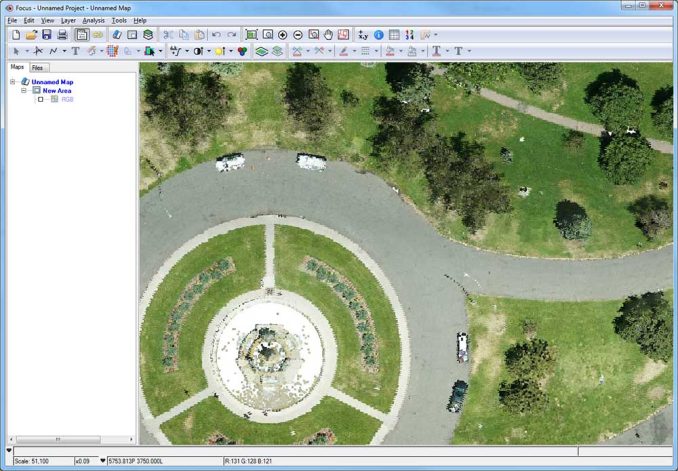The height and width of the screenshot is (471, 678).
Task: Collapse the Unnamed Map tree node
Action: pyautogui.click(x=13, y=82)
